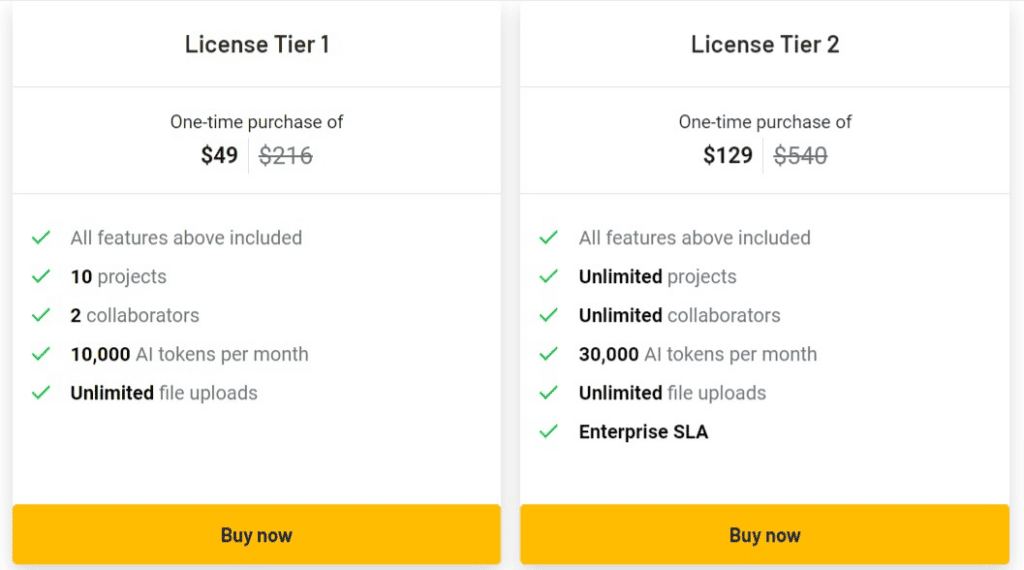Click the $129 price in Tier 2
Image resolution: width=1024 pixels, height=570 pixels.
pos(727,156)
